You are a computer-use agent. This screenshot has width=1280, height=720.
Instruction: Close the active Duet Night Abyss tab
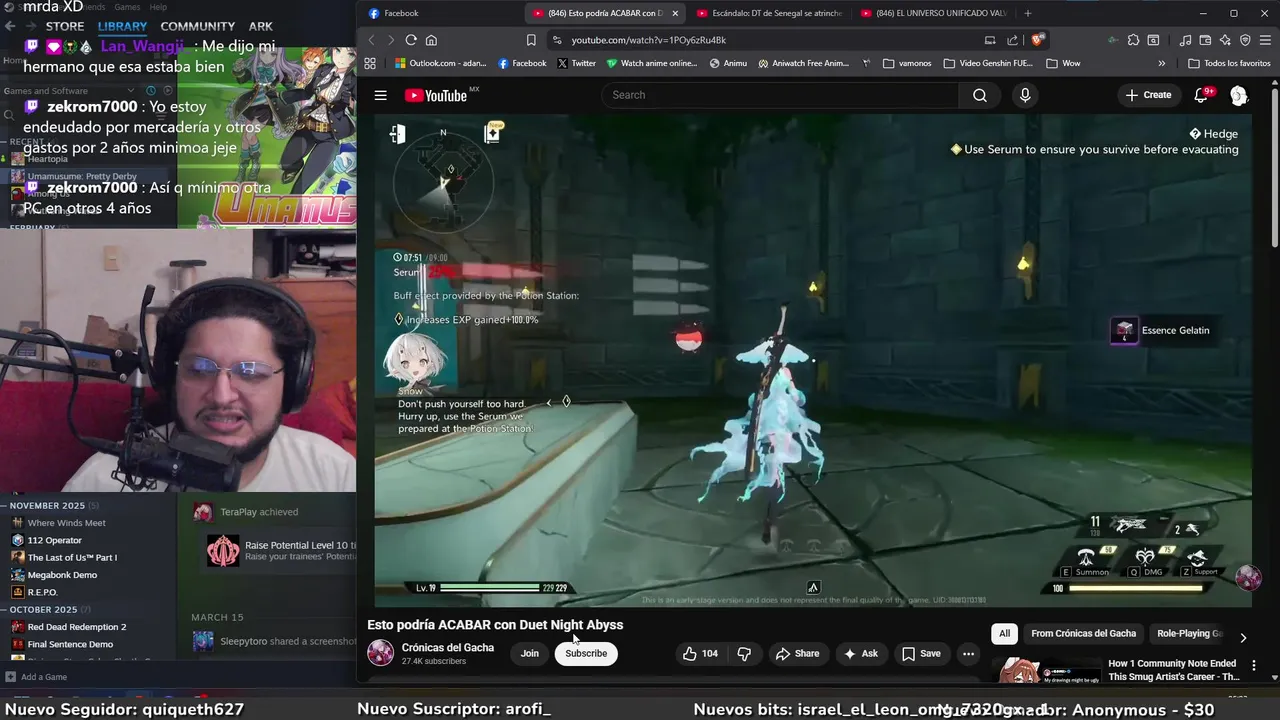[x=675, y=13]
